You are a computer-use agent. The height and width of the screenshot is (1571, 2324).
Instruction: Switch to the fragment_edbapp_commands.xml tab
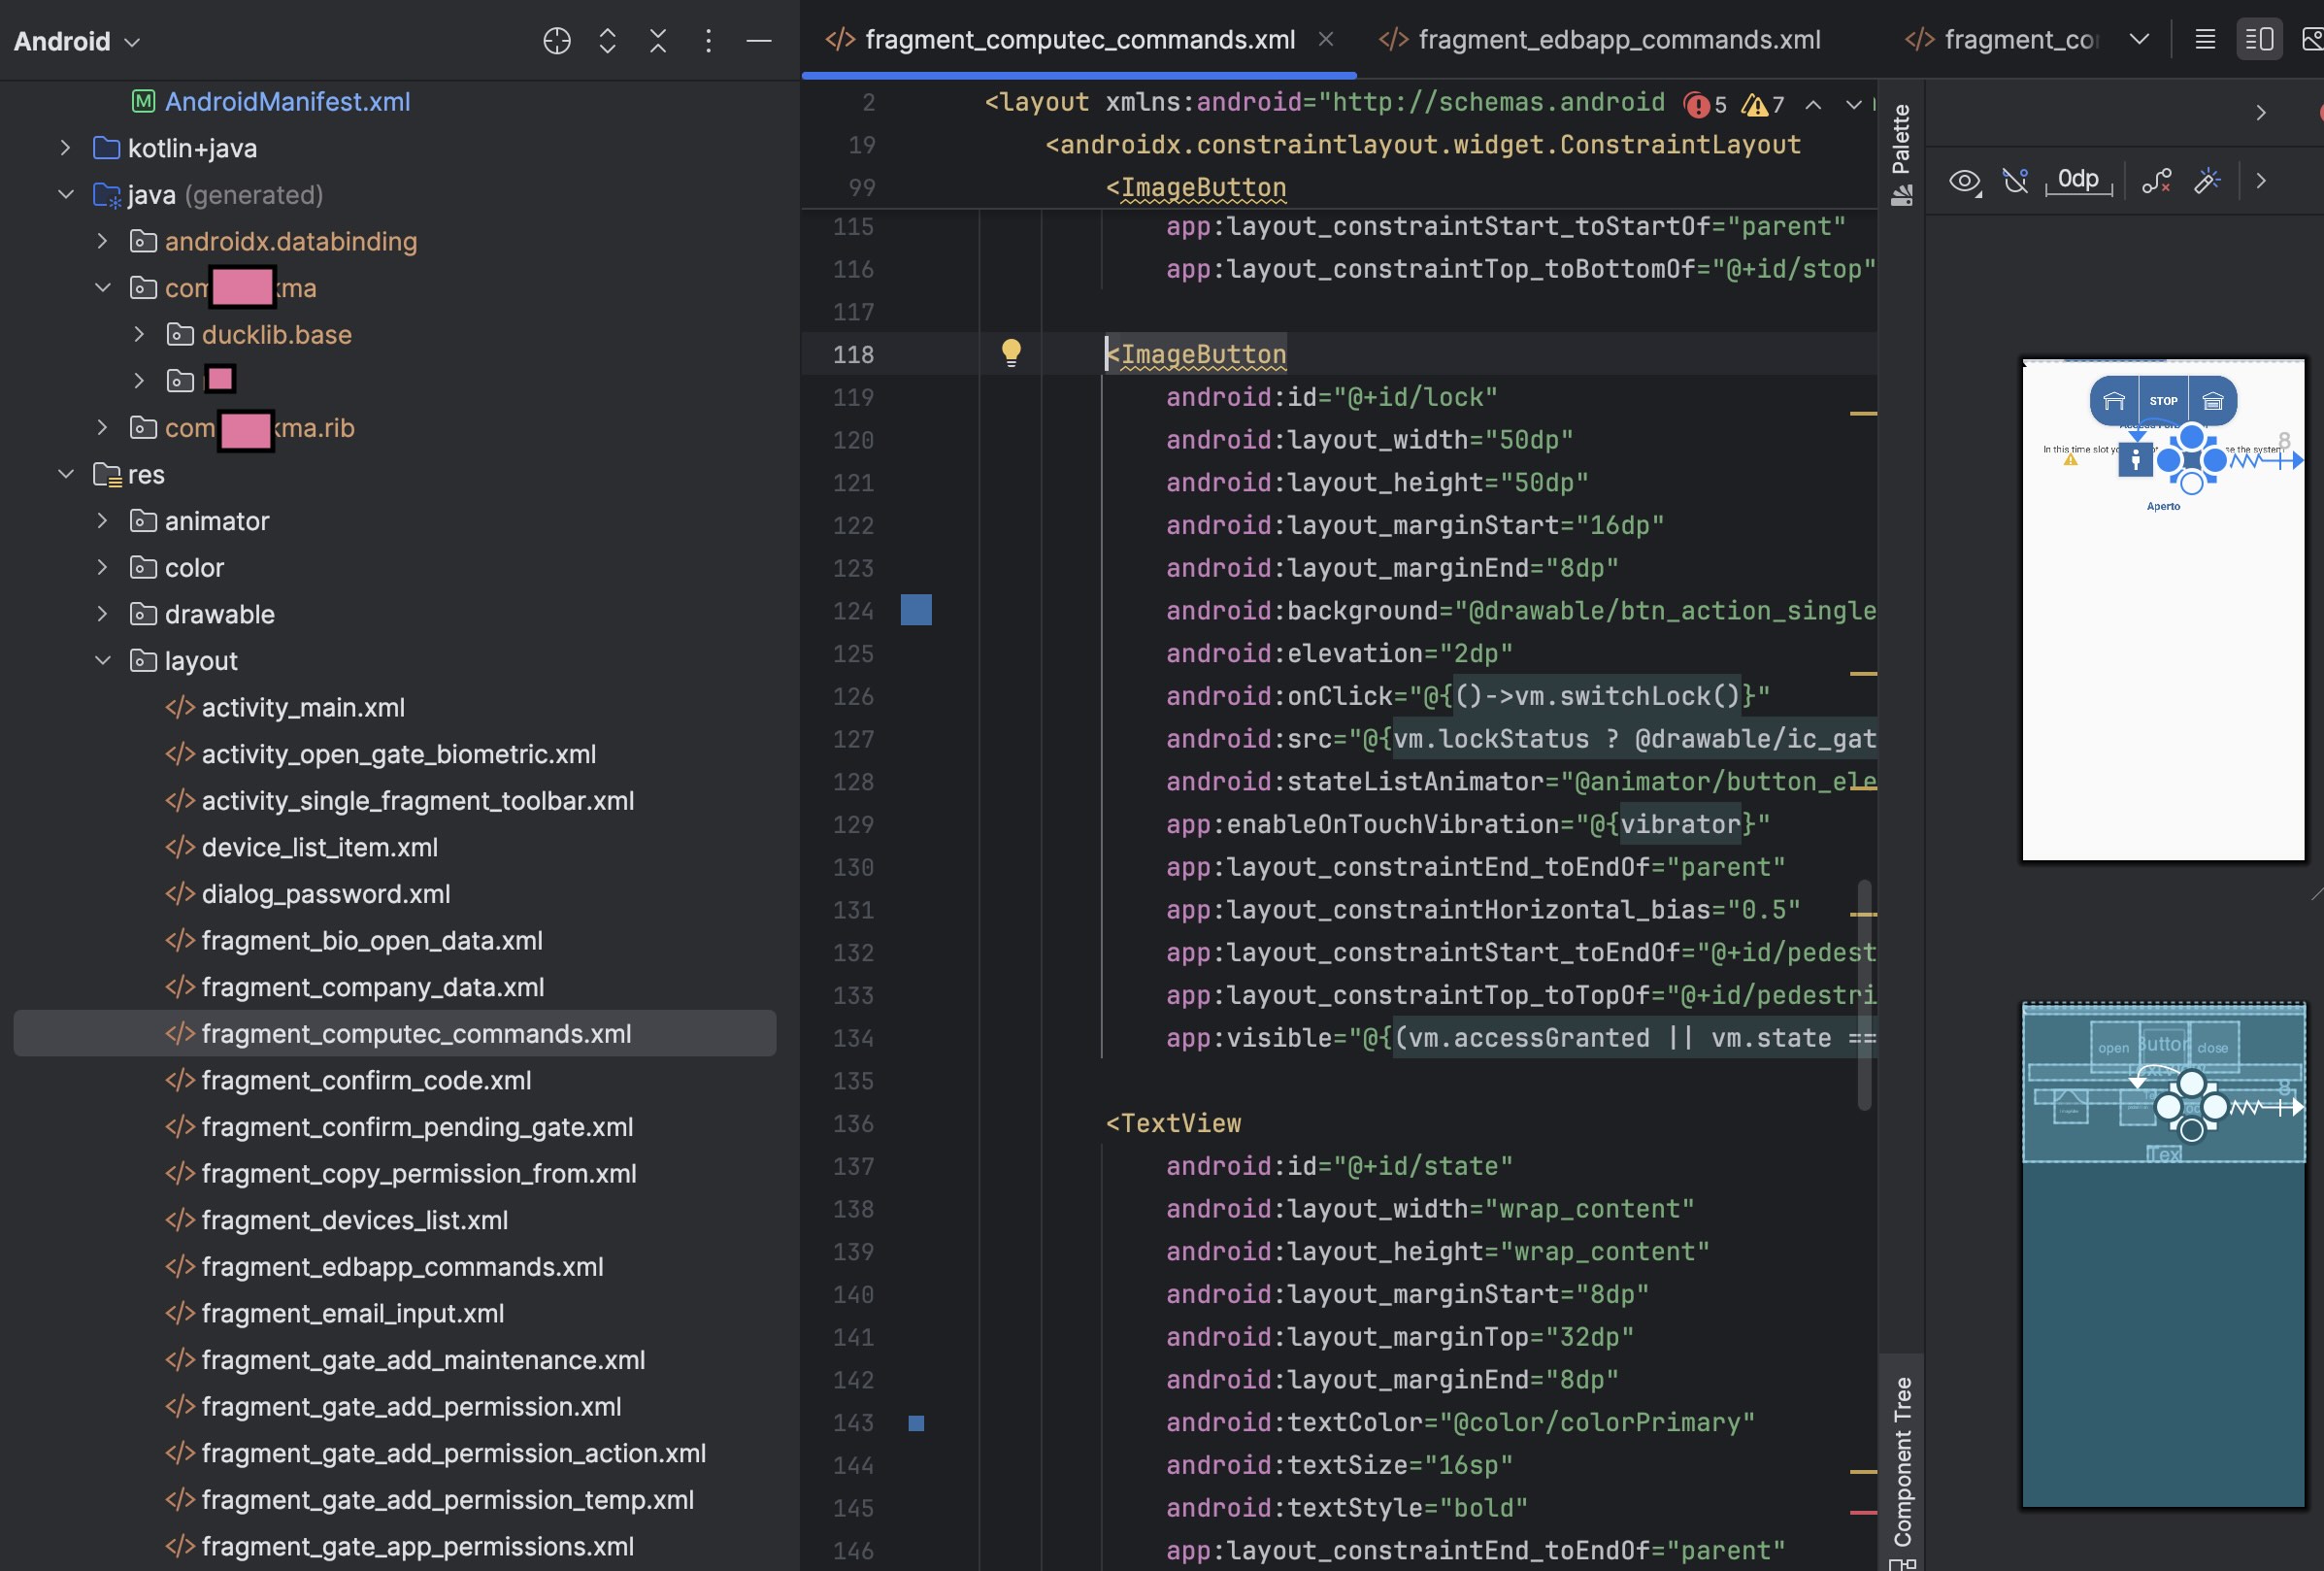(x=1618, y=40)
